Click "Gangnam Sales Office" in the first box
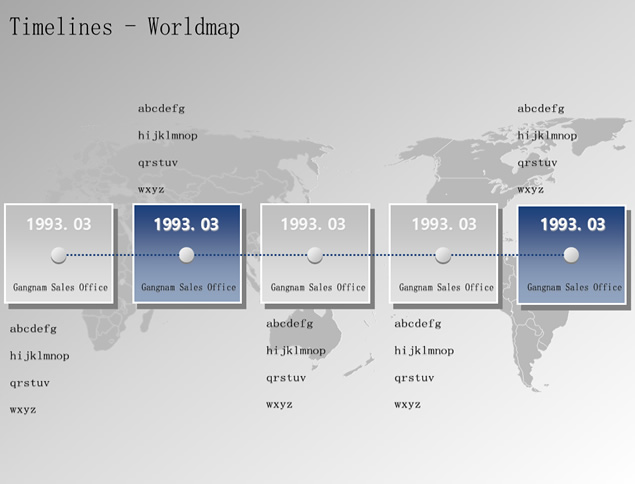 (x=60, y=288)
